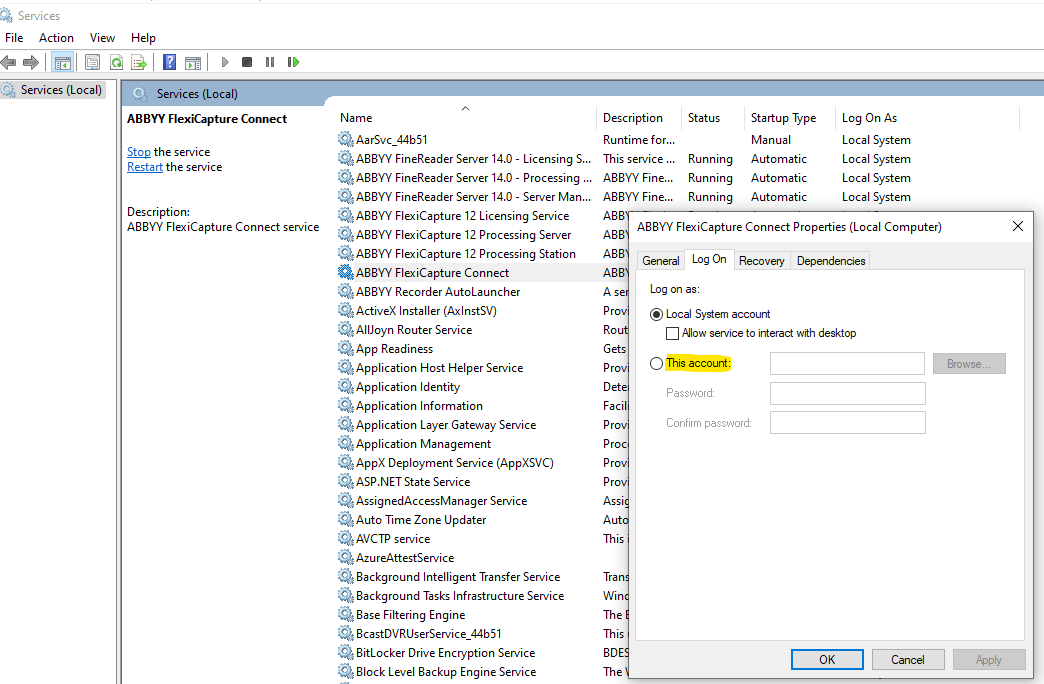The image size is (1044, 684).
Task: Click the gear icon beside Base Filtering Engine
Action: (345, 614)
